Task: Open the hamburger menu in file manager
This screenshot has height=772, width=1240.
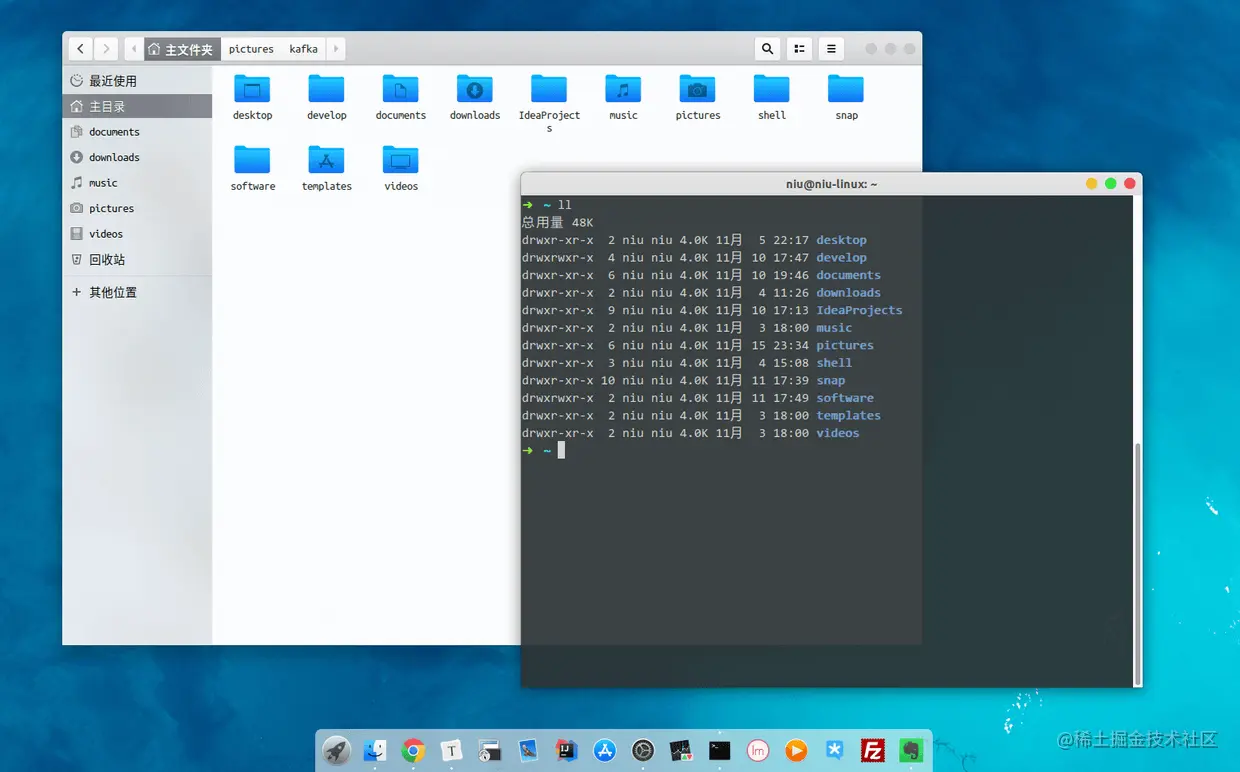Action: (x=830, y=48)
